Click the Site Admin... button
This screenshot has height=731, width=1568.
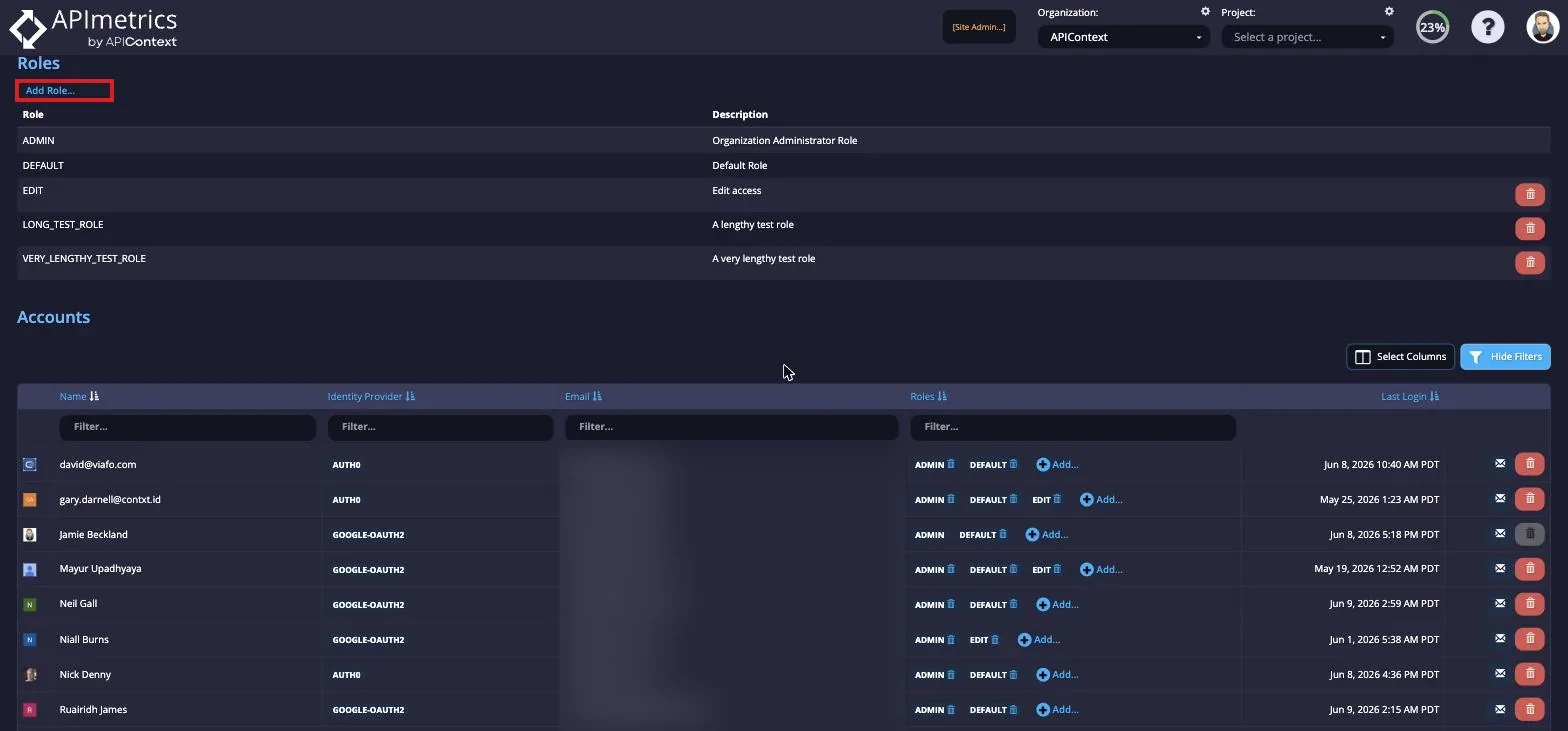pos(979,27)
